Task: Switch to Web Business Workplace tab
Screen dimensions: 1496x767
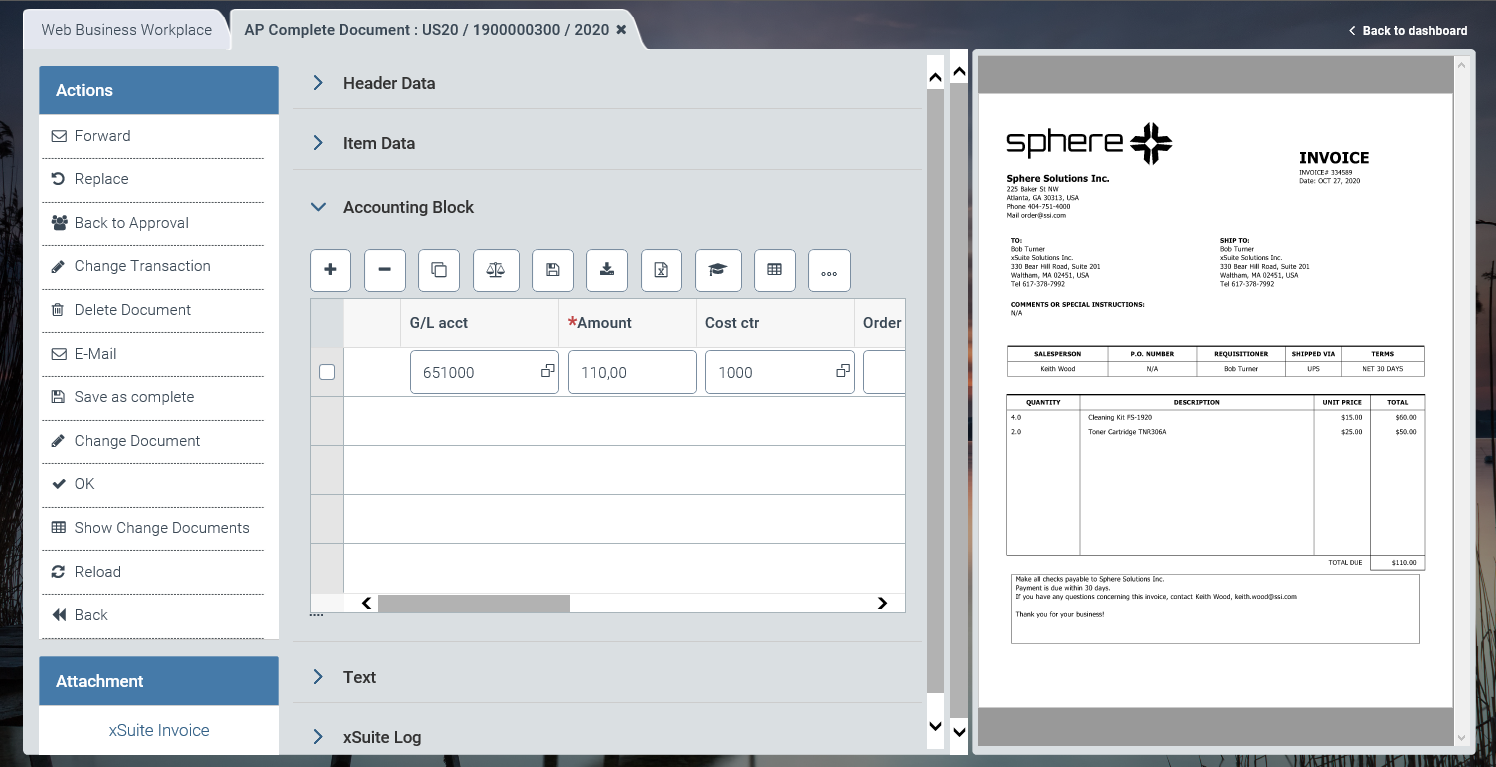Action: tap(126, 30)
